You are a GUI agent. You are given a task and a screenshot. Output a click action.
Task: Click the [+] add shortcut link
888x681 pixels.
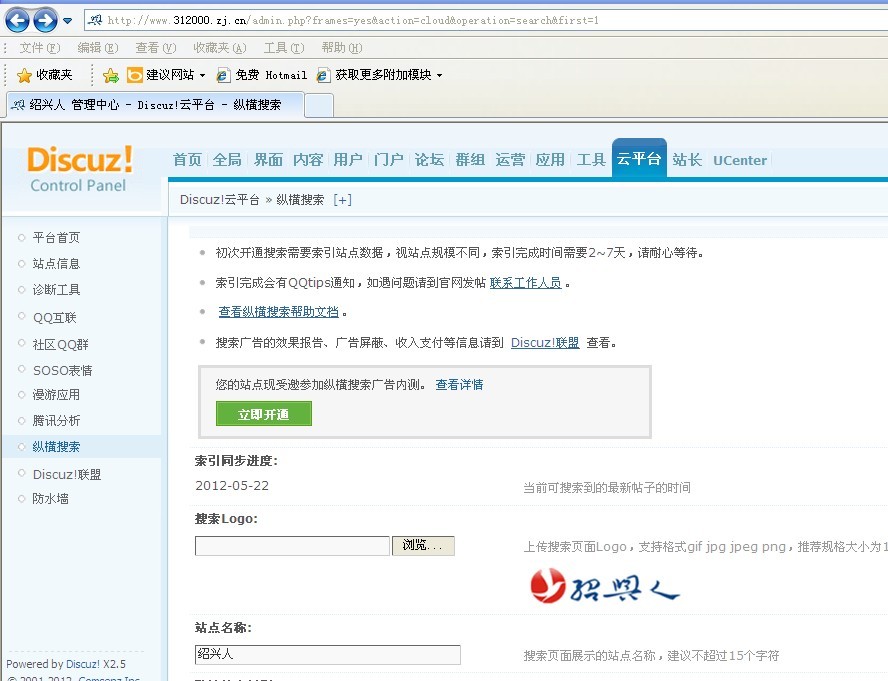point(343,199)
